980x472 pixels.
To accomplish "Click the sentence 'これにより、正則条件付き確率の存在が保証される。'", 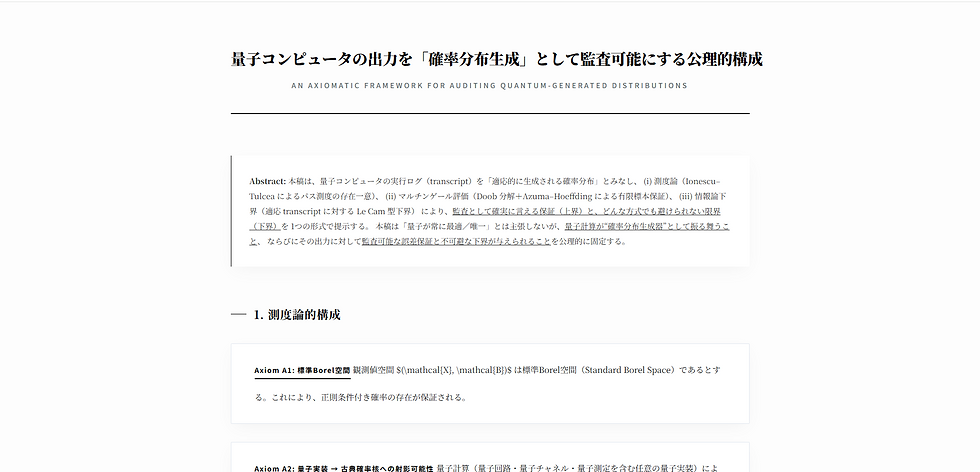I will (x=369, y=397).
